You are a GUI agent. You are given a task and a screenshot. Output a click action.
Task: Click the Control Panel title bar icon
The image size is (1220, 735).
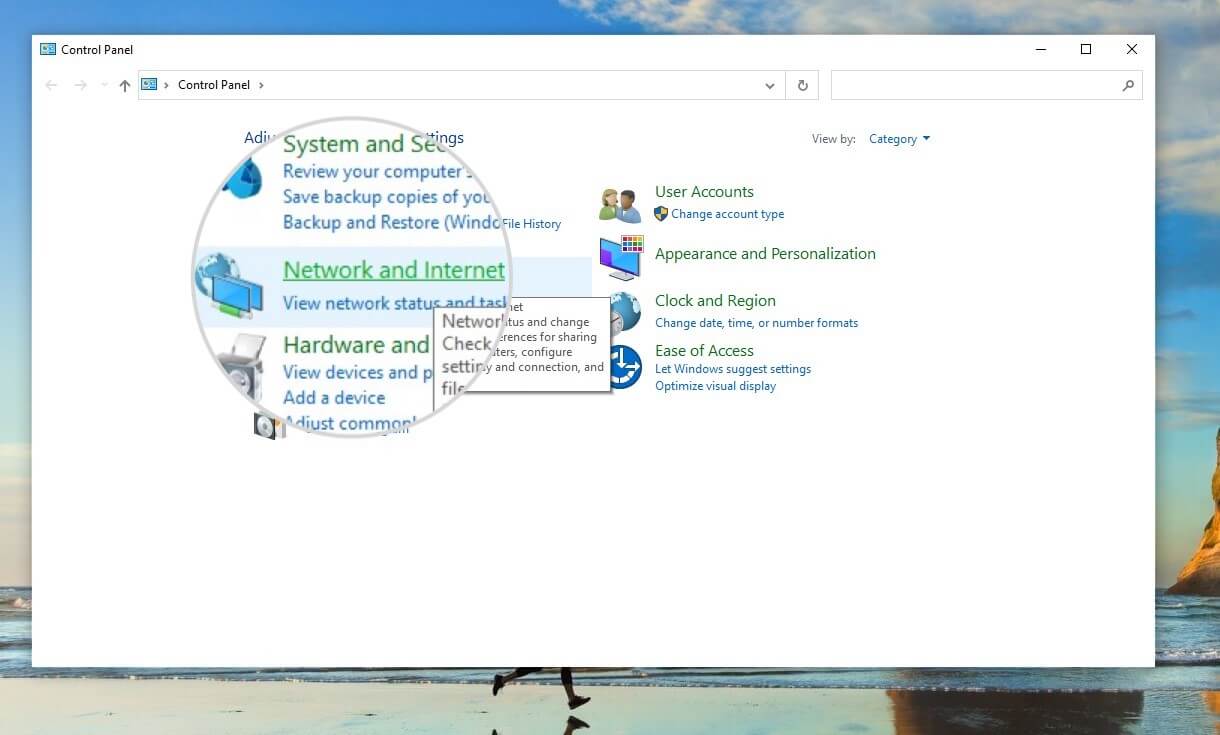(x=48, y=49)
